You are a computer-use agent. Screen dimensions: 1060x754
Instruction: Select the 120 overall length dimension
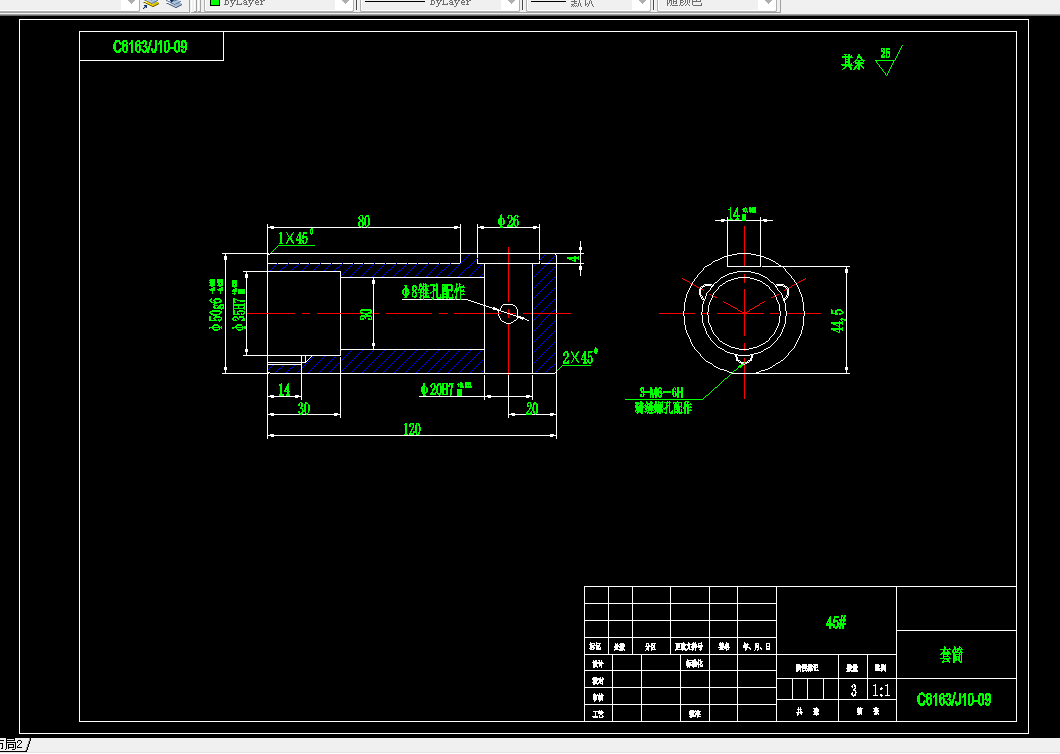412,429
